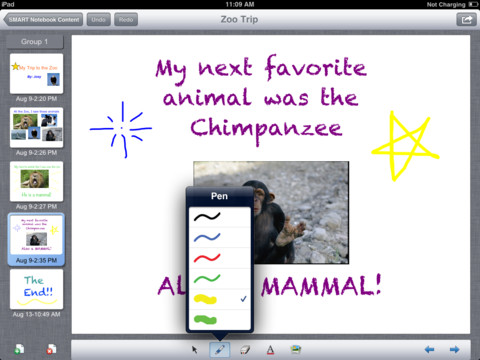Open the insert picture tool
Screen dimensions: 480x360
coord(295,349)
